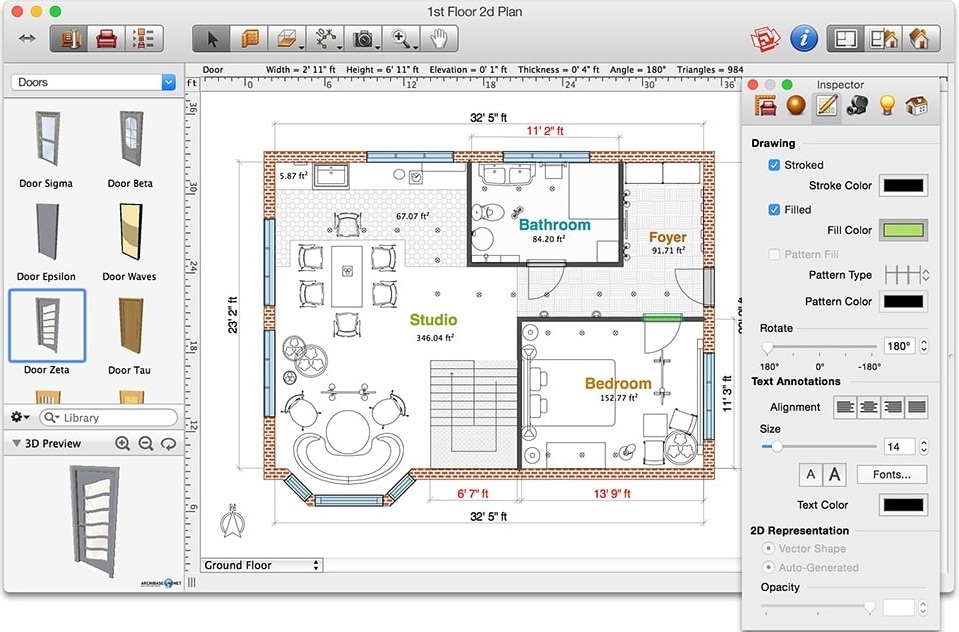
Task: Open the Ground Floor level selector
Action: click(262, 565)
